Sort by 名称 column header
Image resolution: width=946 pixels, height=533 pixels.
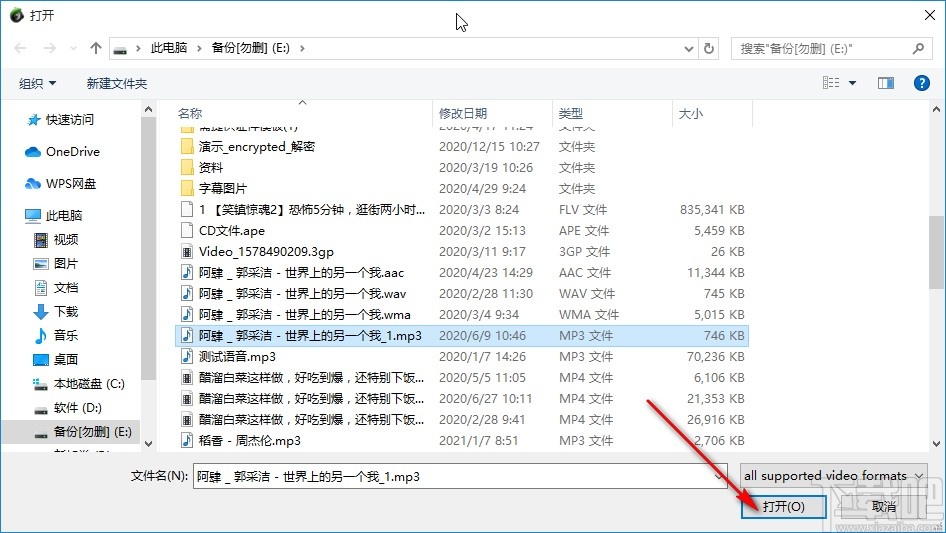[x=190, y=113]
